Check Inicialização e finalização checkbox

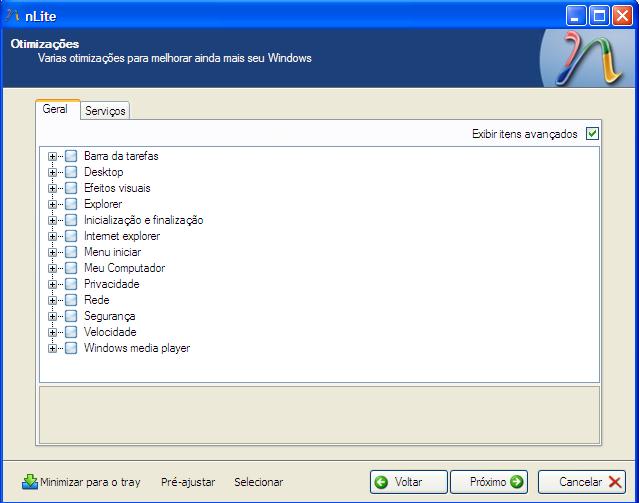point(71,220)
